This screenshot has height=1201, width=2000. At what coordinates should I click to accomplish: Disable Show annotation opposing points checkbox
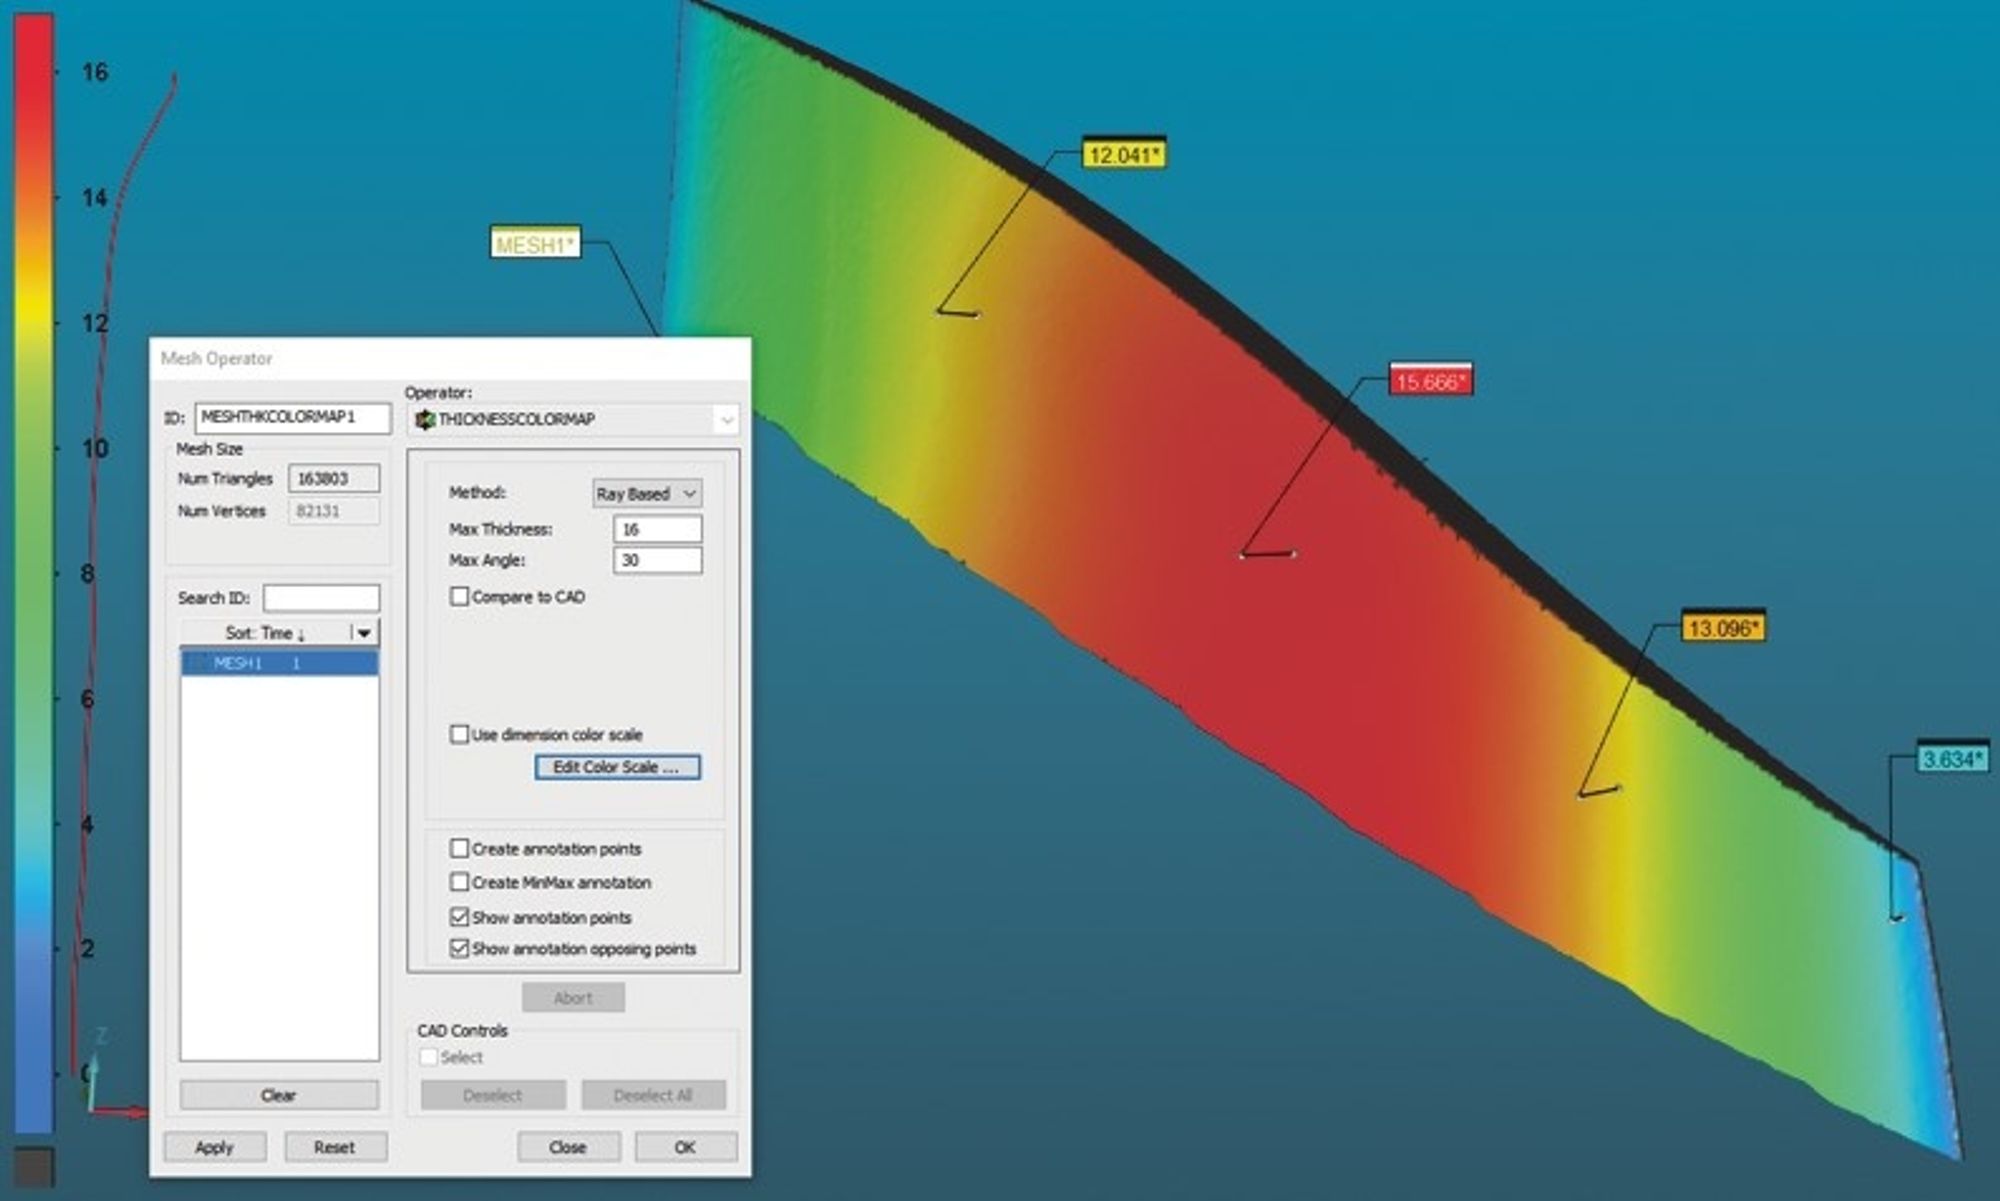pos(459,947)
